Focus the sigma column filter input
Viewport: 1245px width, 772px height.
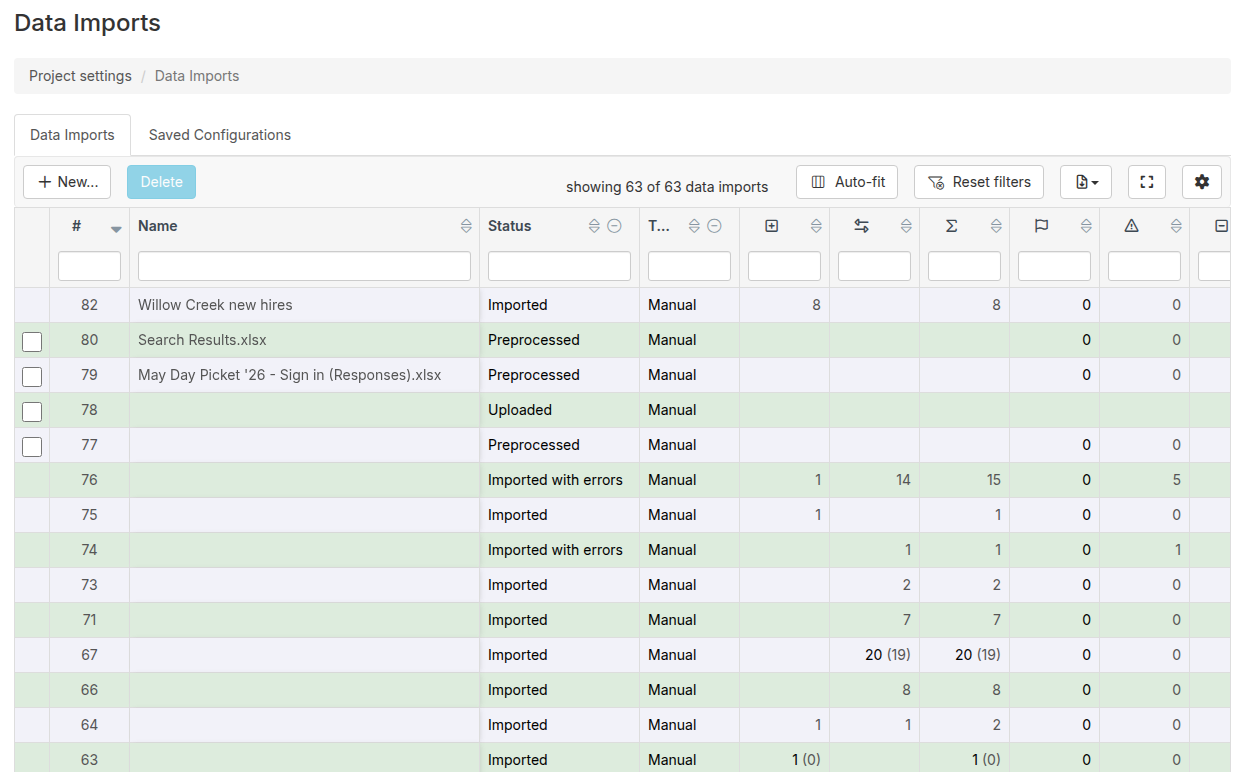point(964,266)
